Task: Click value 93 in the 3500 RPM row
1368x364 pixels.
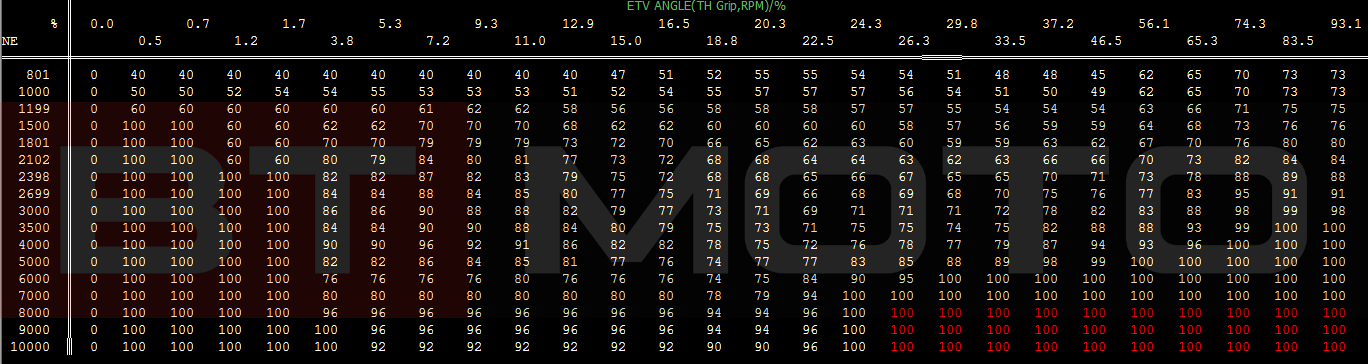Action: 1194,227
